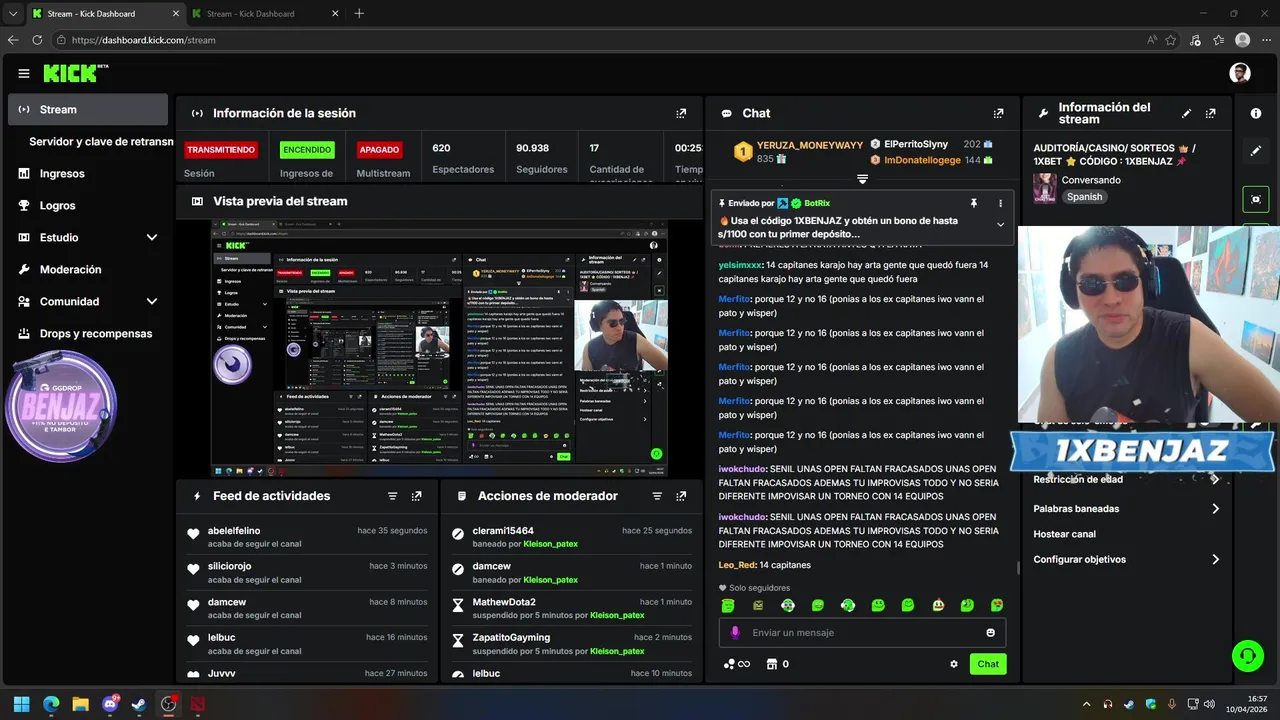Click yelsimxxx username in chat

pos(740,265)
